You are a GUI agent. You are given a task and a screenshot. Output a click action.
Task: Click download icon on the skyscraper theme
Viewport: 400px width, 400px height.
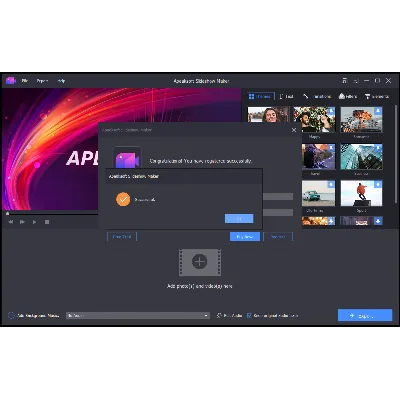pyautogui.click(x=378, y=148)
